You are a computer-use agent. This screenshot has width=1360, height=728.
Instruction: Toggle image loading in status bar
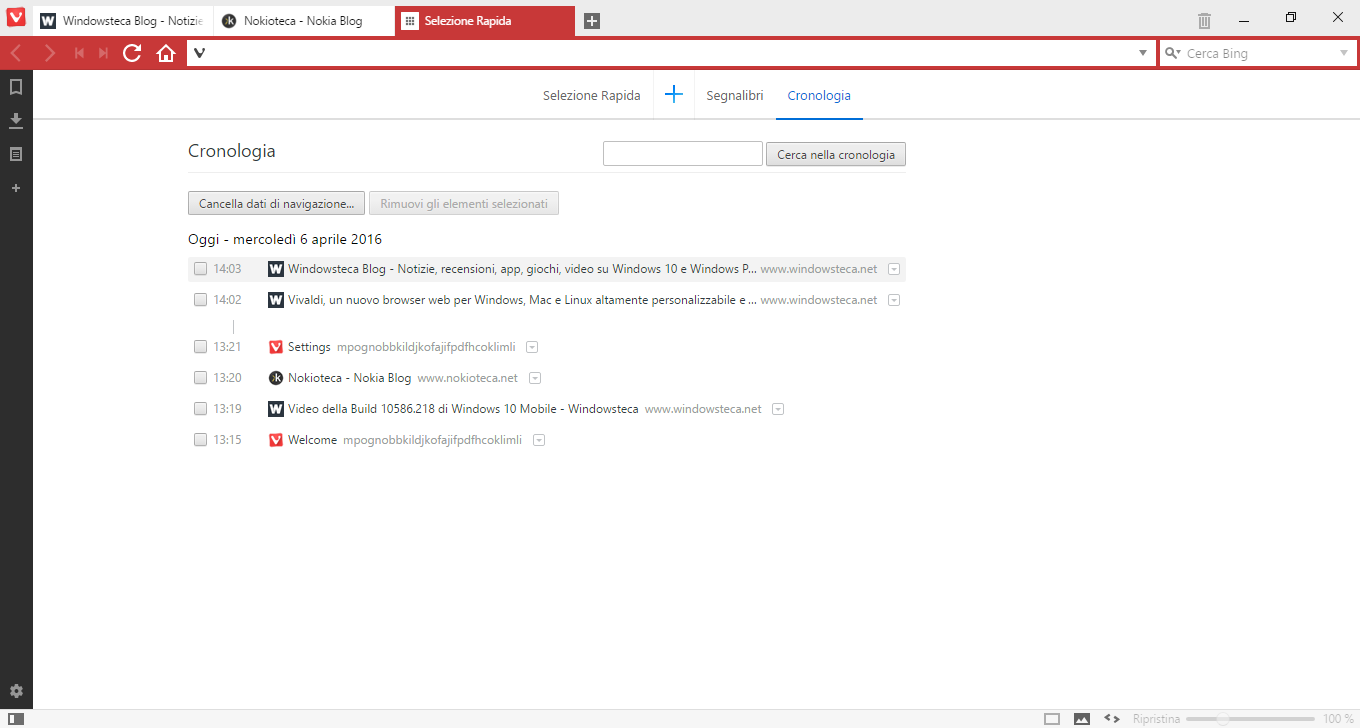coord(1082,719)
